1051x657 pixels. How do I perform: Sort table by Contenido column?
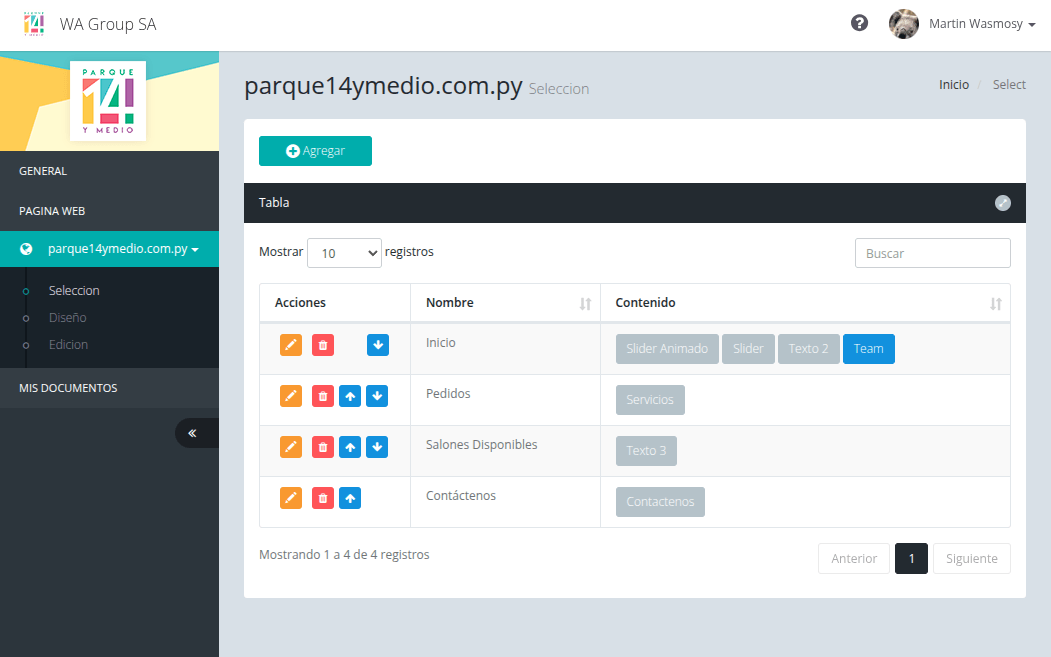point(805,303)
